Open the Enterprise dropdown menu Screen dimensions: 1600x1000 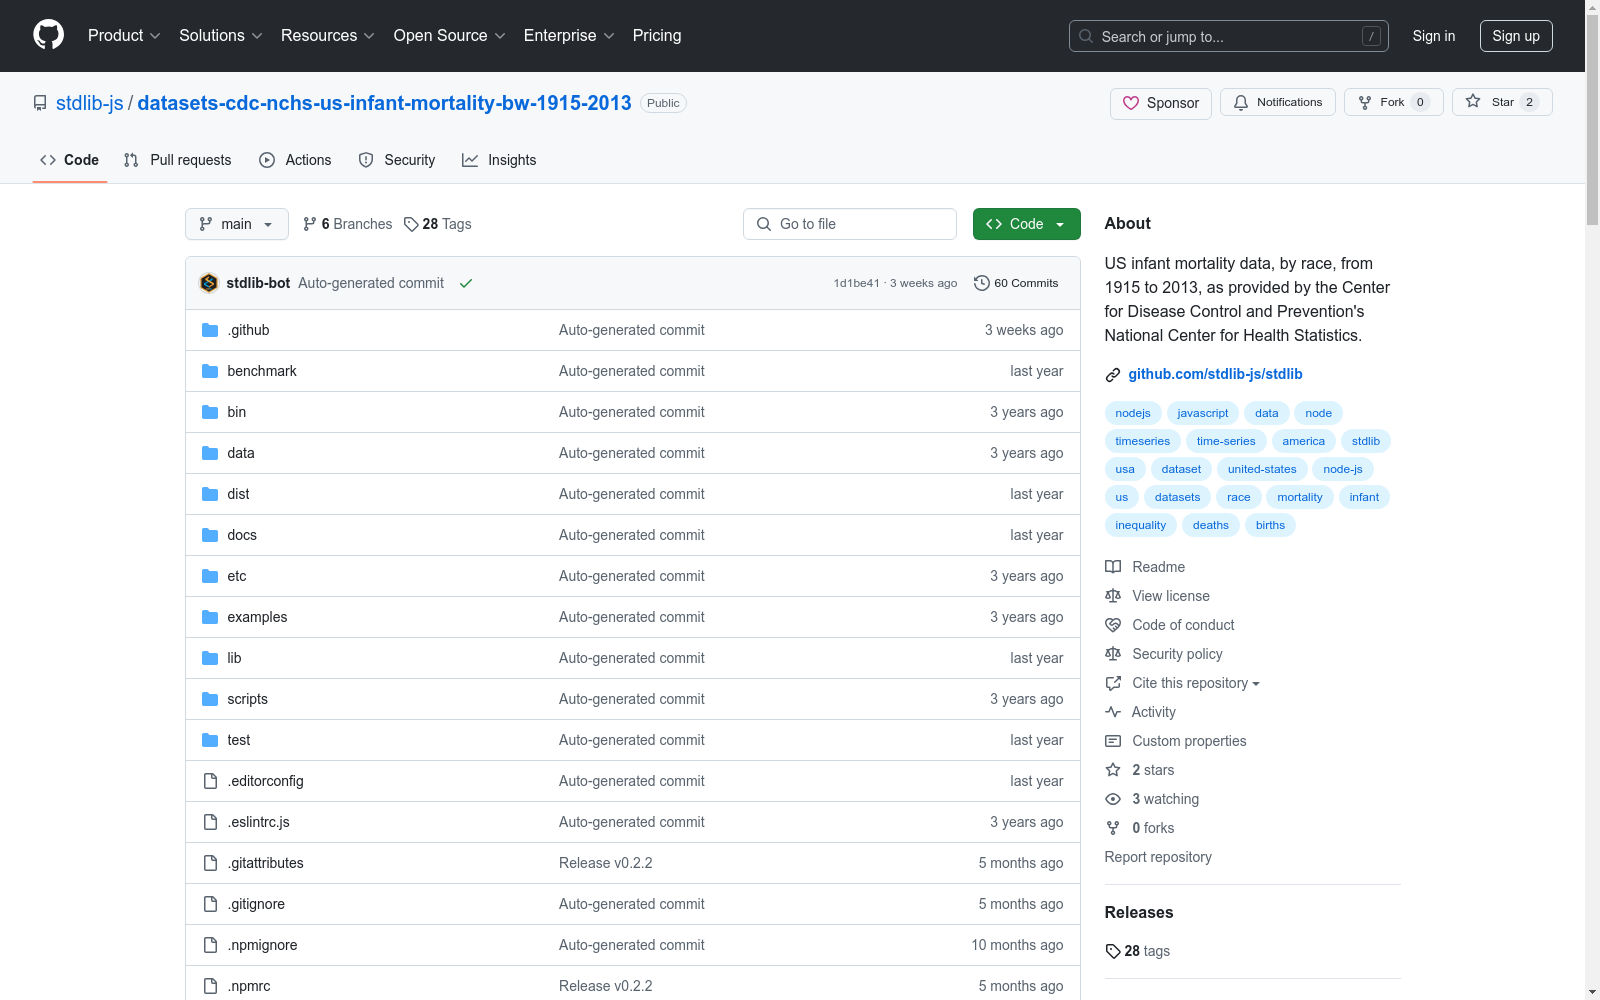(569, 36)
